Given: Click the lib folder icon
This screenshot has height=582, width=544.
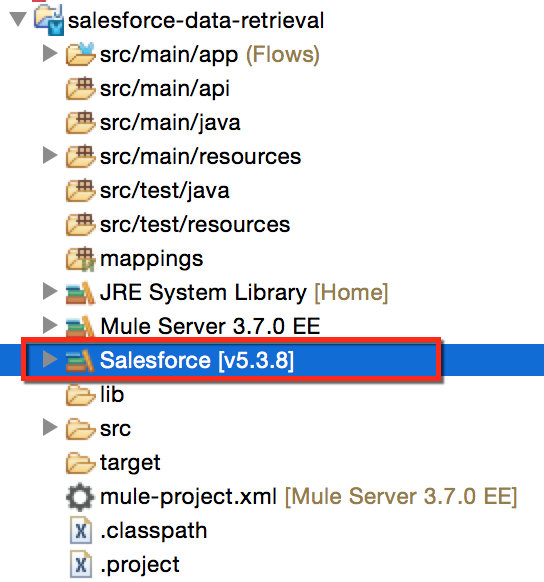Looking at the screenshot, I should point(80,395).
